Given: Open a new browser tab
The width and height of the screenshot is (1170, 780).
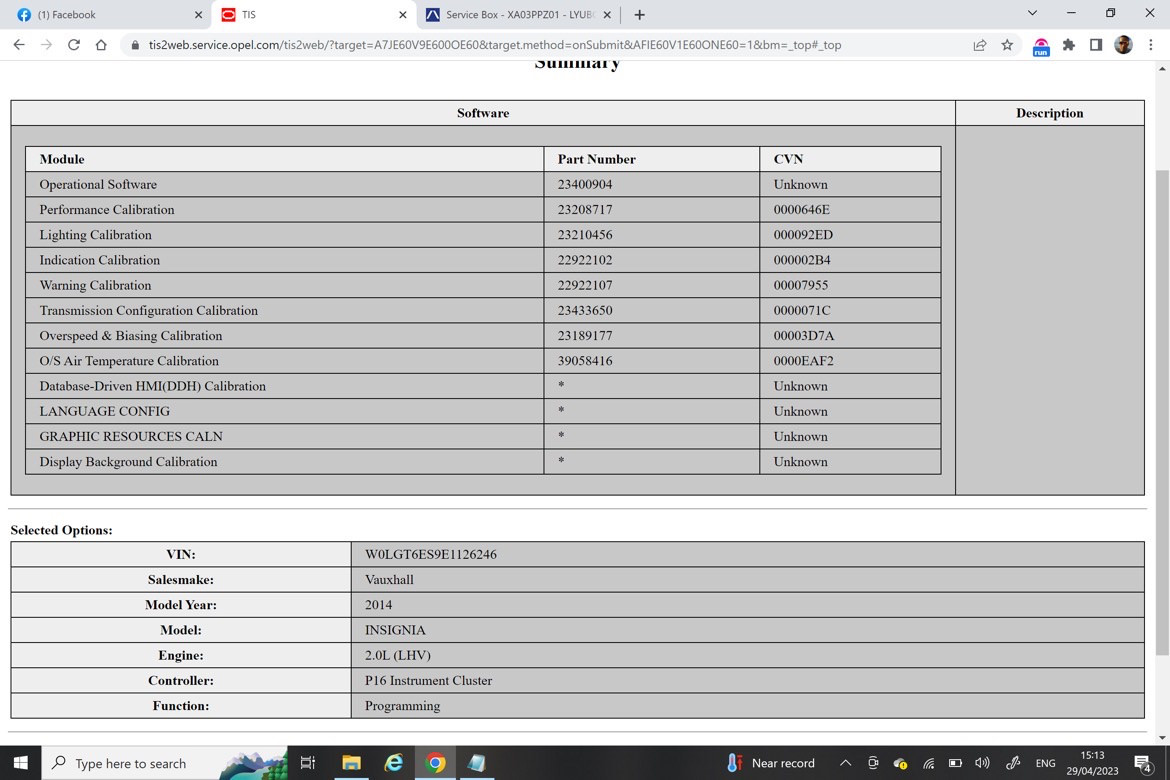Looking at the screenshot, I should click(x=639, y=14).
